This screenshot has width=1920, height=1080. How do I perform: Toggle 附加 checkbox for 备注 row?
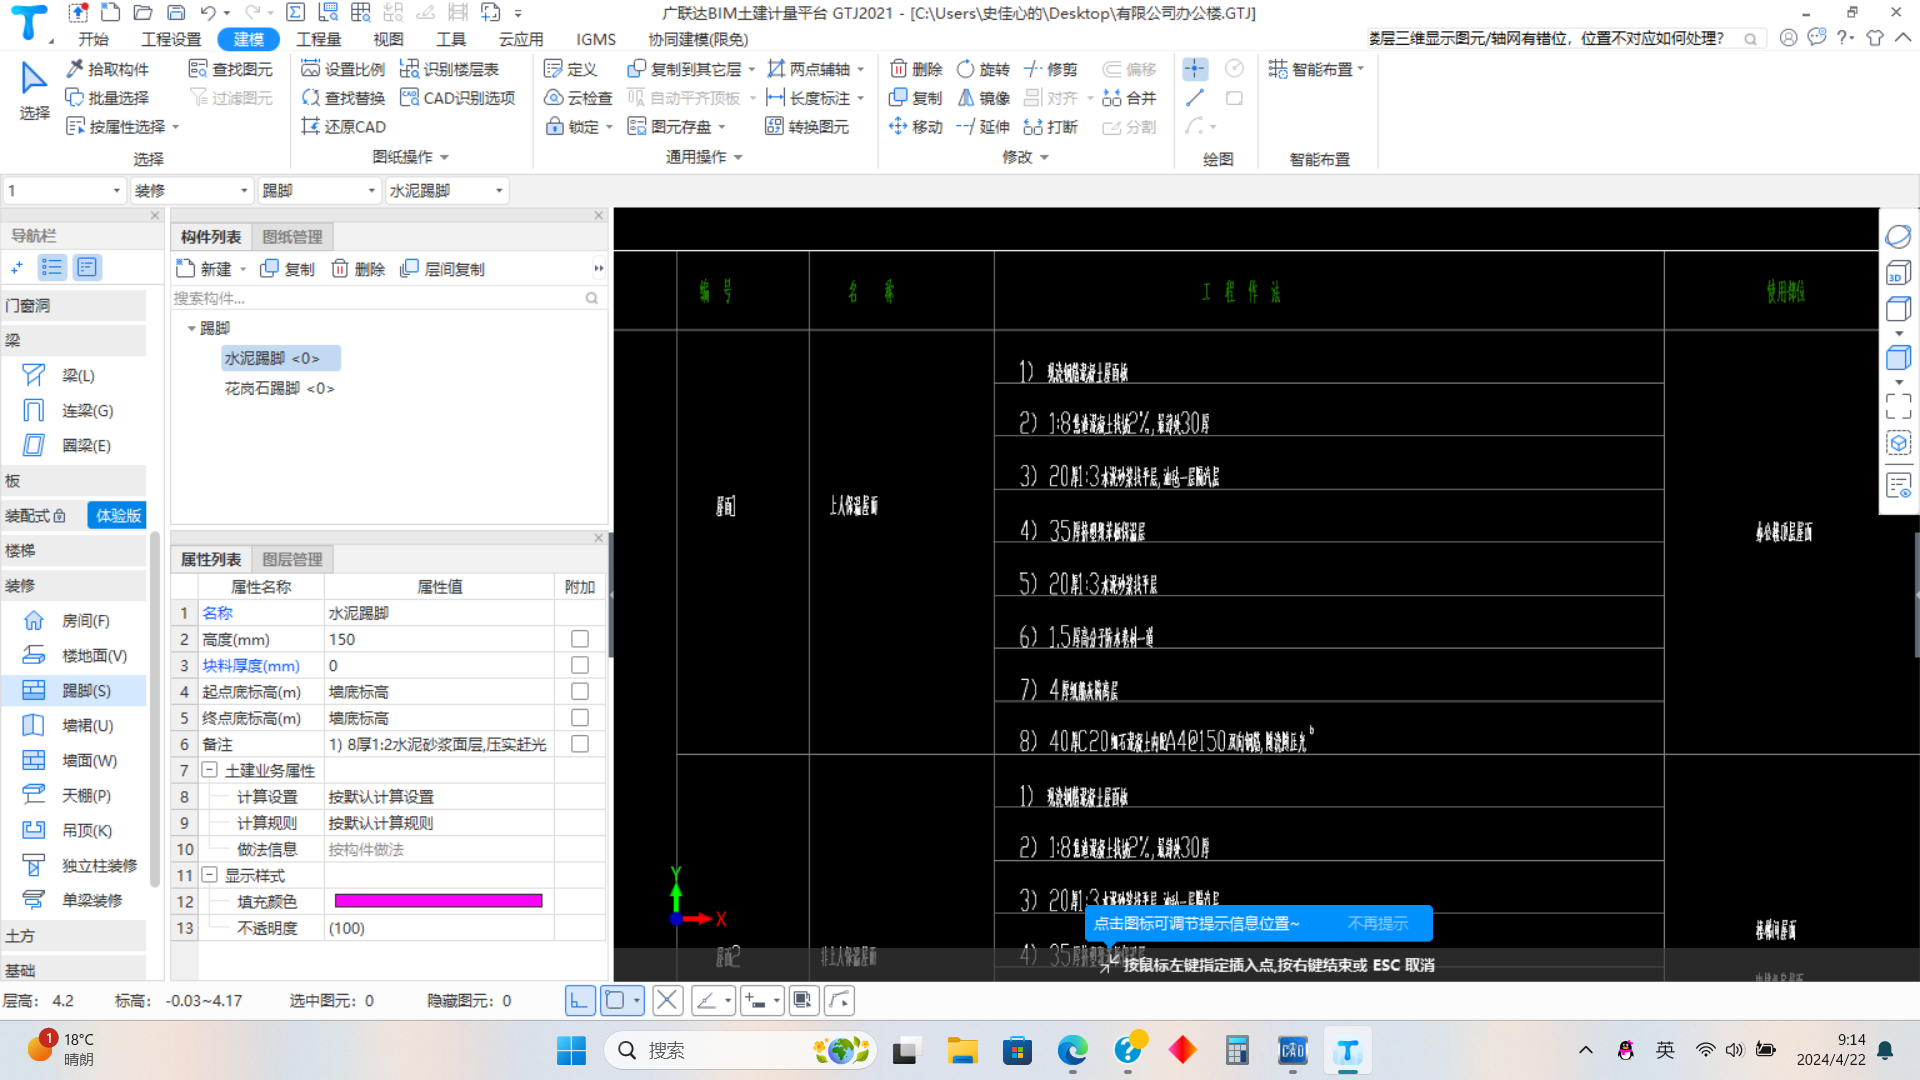580,744
